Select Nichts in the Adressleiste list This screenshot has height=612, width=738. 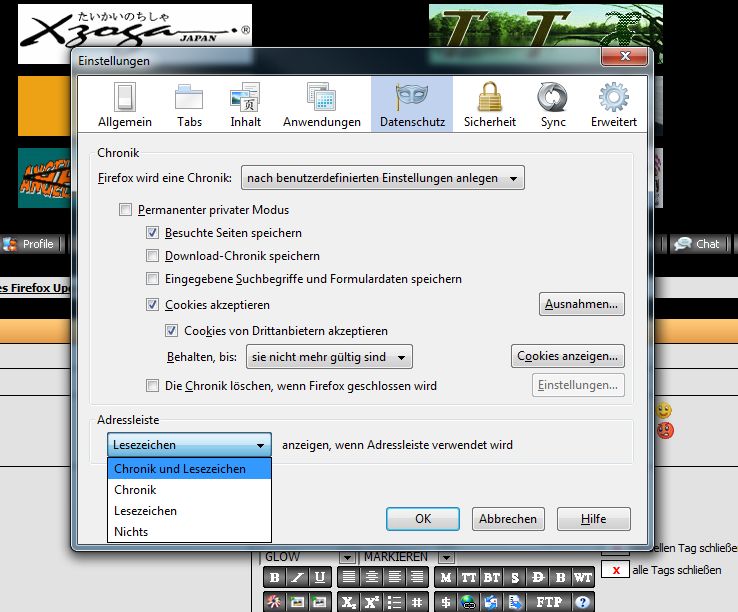click(131, 532)
